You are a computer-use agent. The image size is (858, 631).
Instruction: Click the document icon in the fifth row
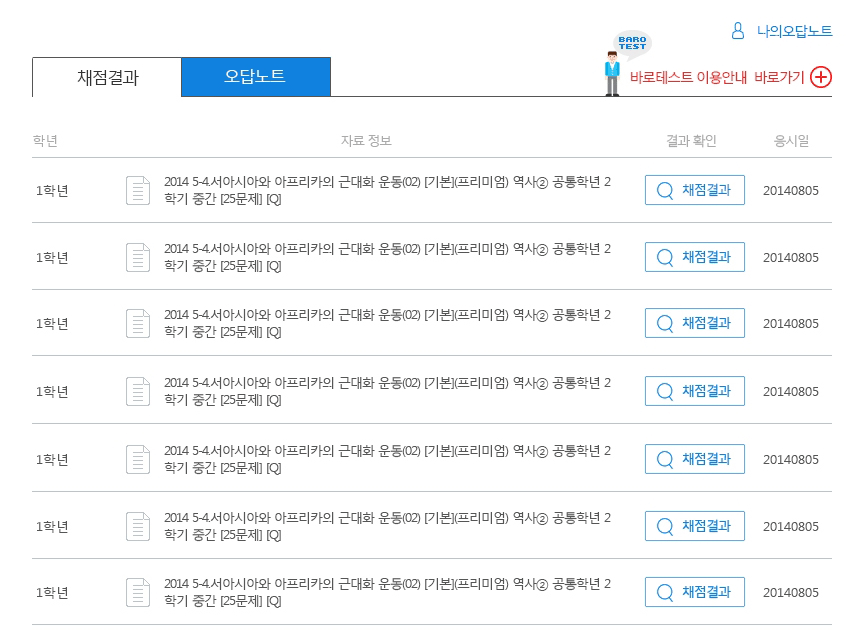pyautogui.click(x=138, y=459)
